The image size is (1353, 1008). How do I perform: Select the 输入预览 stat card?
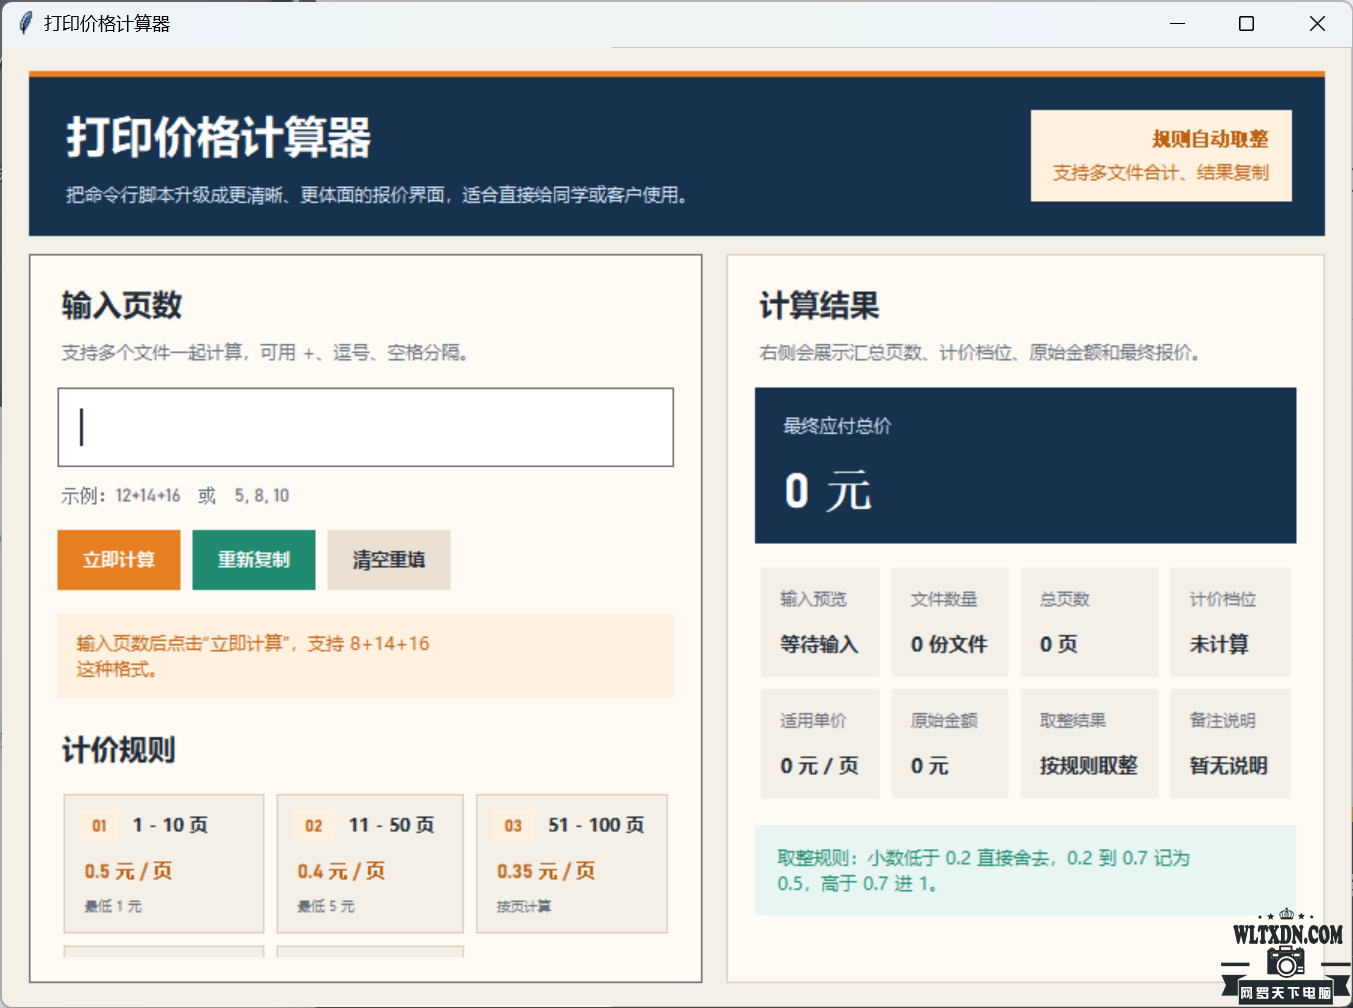pyautogui.click(x=820, y=622)
